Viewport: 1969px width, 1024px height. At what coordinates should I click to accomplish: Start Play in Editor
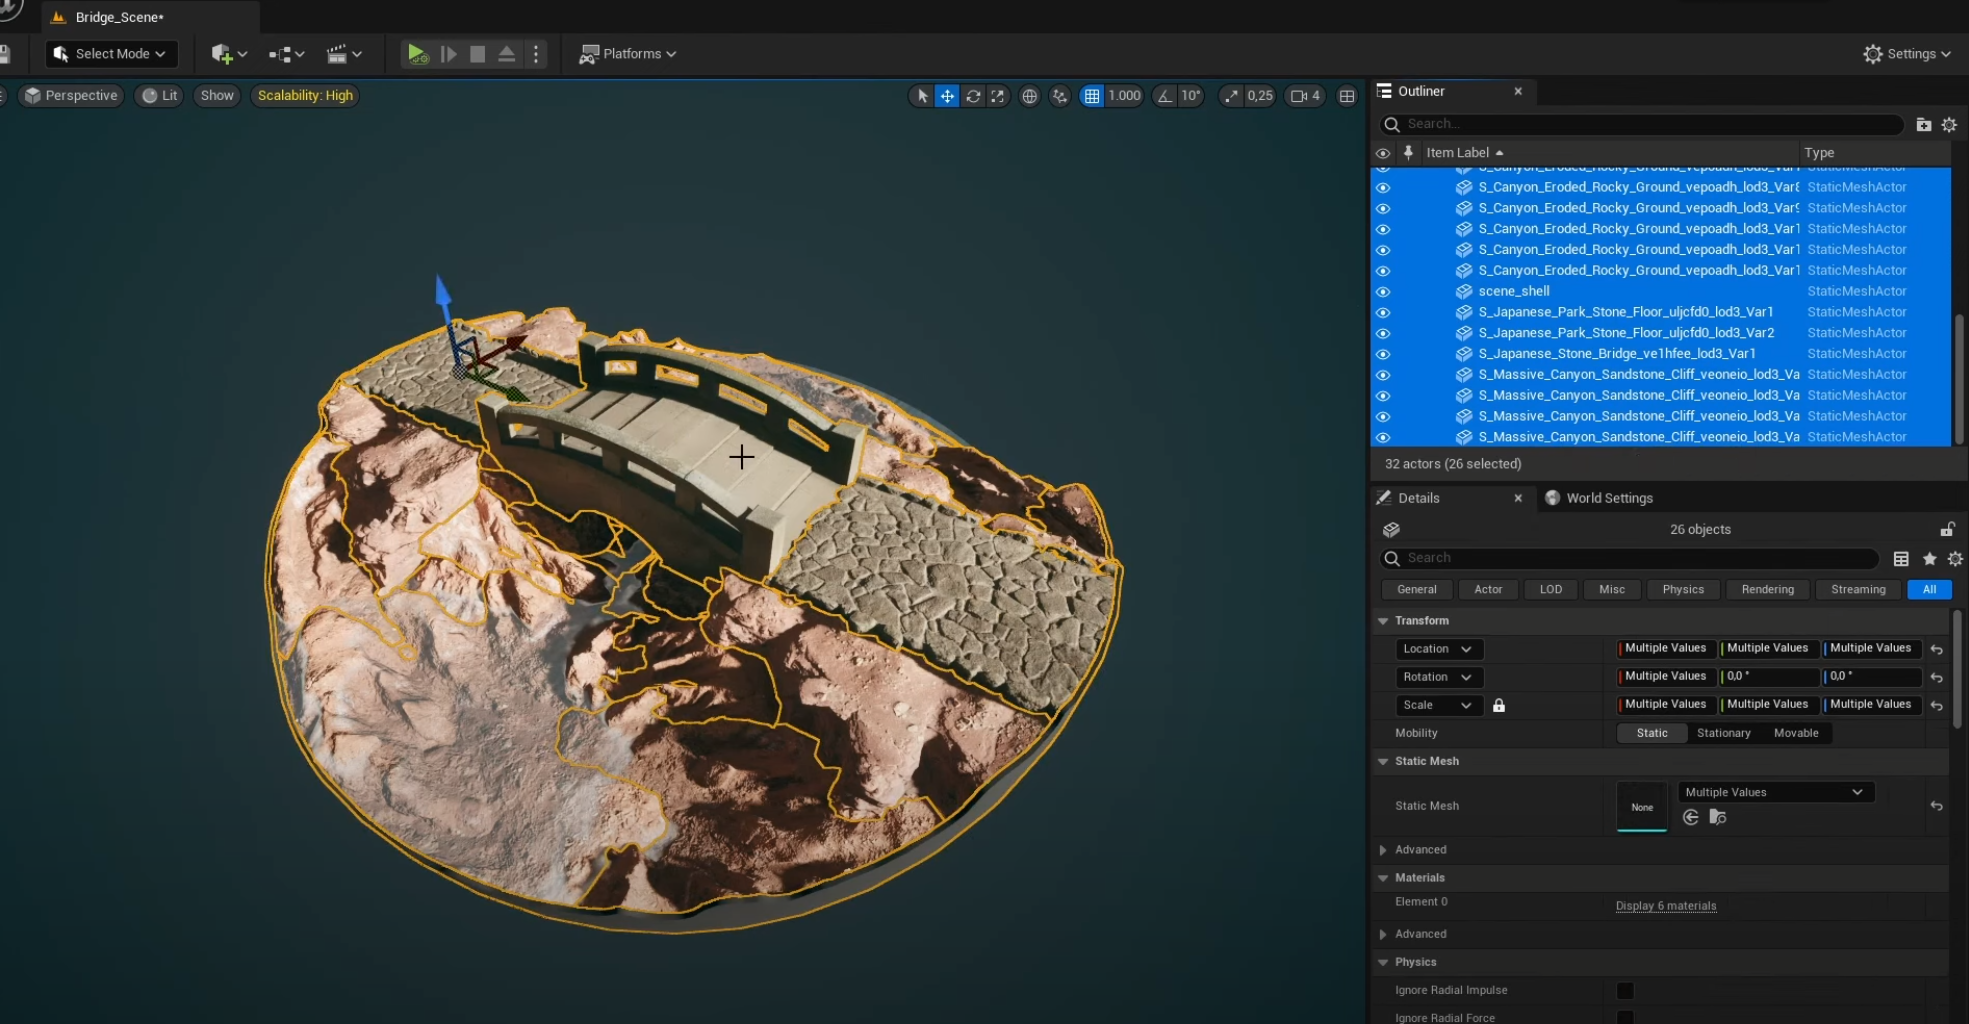point(418,54)
